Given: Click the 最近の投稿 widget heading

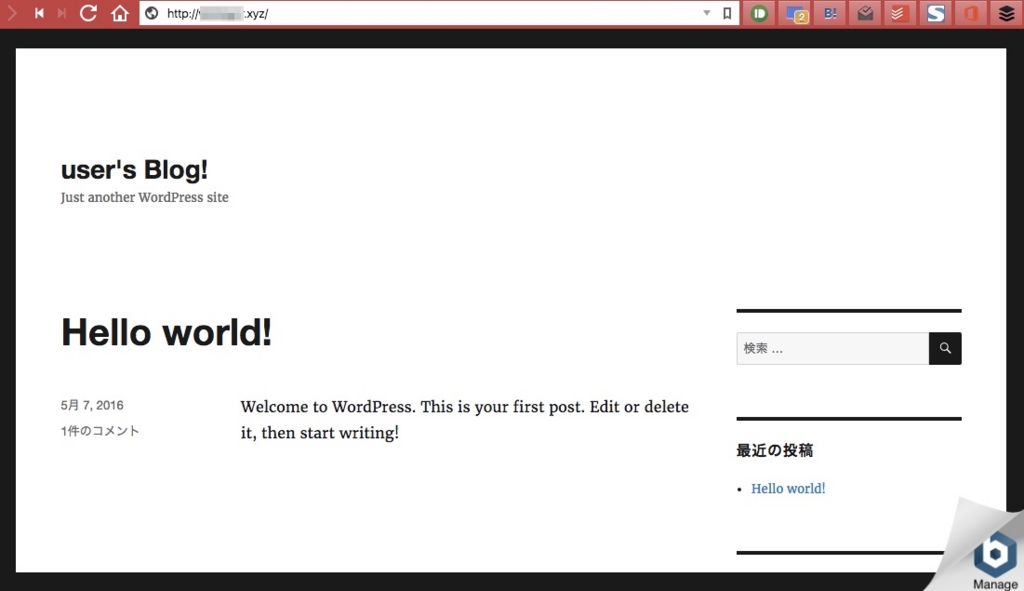Looking at the screenshot, I should (x=775, y=451).
